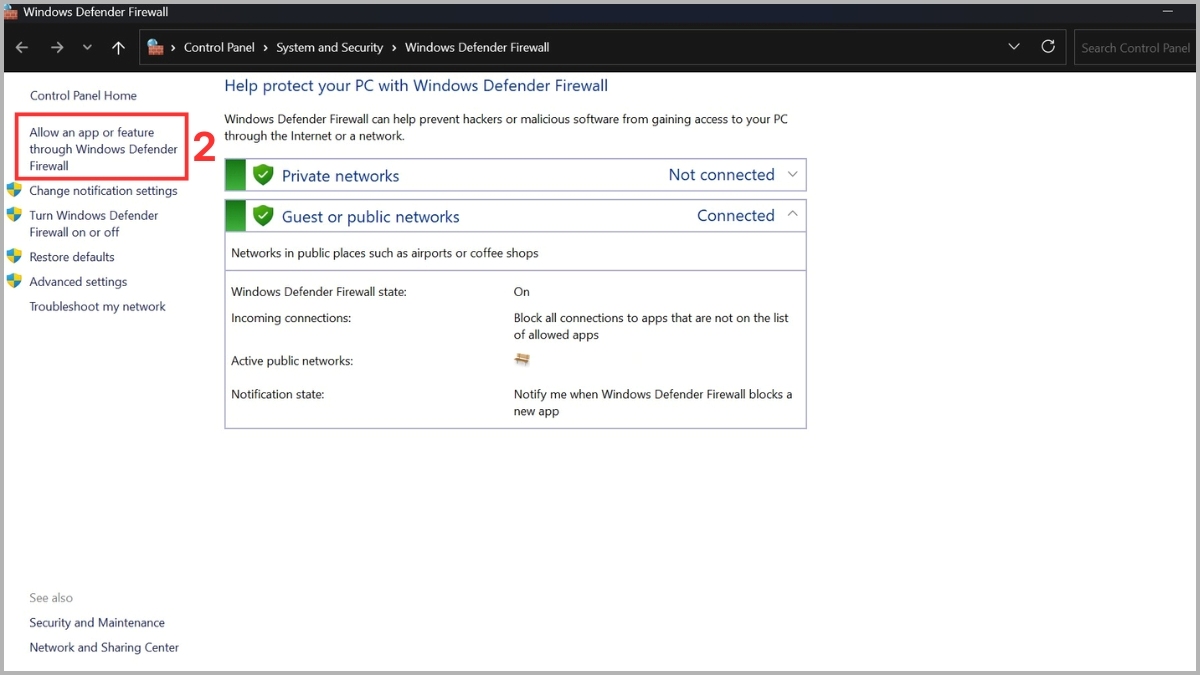Screen dimensions: 1200x675
Task: Open Change notification settings link
Action: click(x=103, y=191)
